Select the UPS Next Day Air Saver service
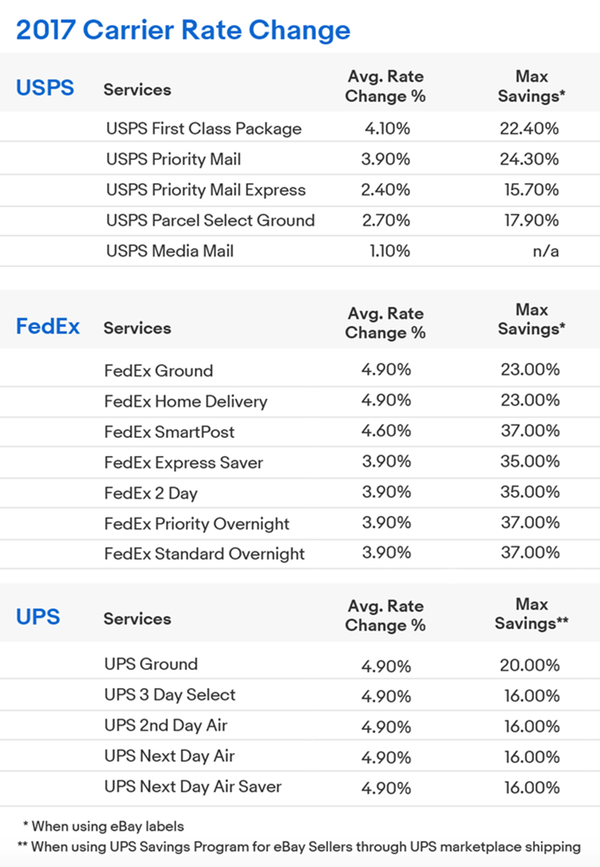600x867 pixels. click(x=194, y=786)
